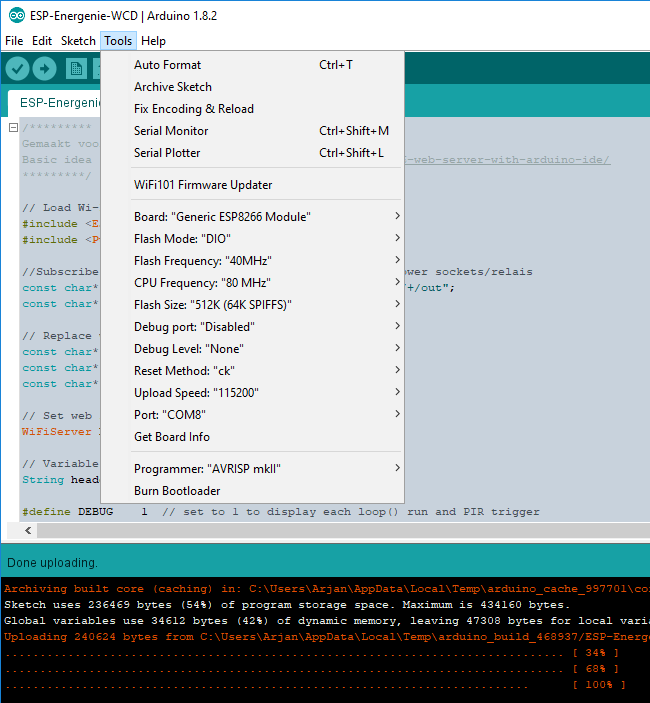Expand Port COM8 submenu
The width and height of the screenshot is (650, 703).
click(x=252, y=414)
